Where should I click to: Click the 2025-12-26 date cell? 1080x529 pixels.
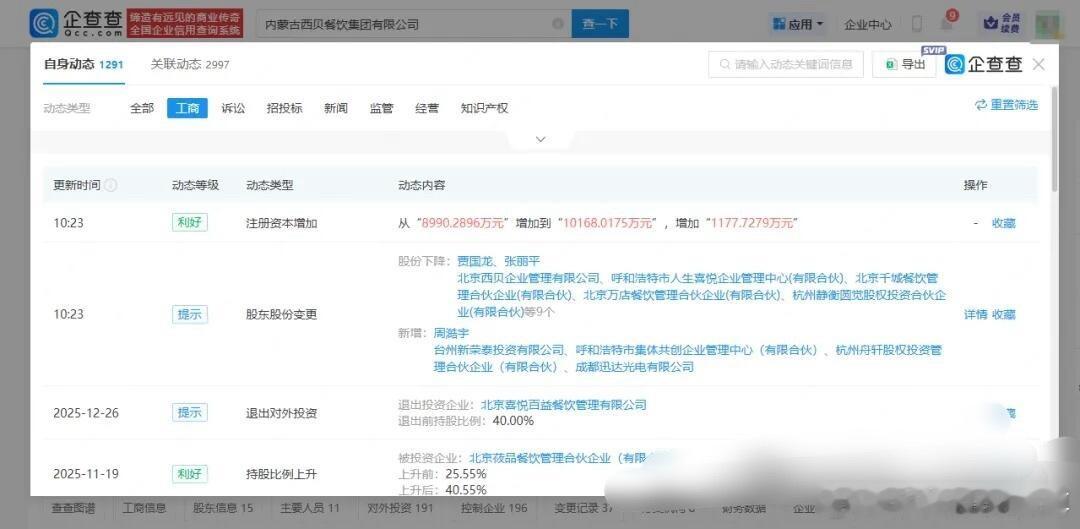point(86,413)
